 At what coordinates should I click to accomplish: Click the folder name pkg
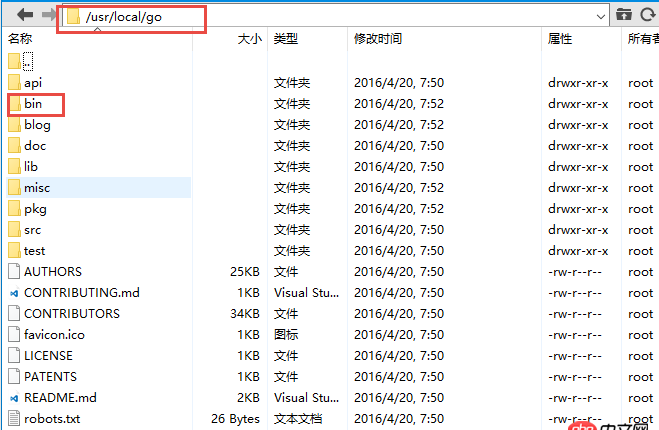35,209
